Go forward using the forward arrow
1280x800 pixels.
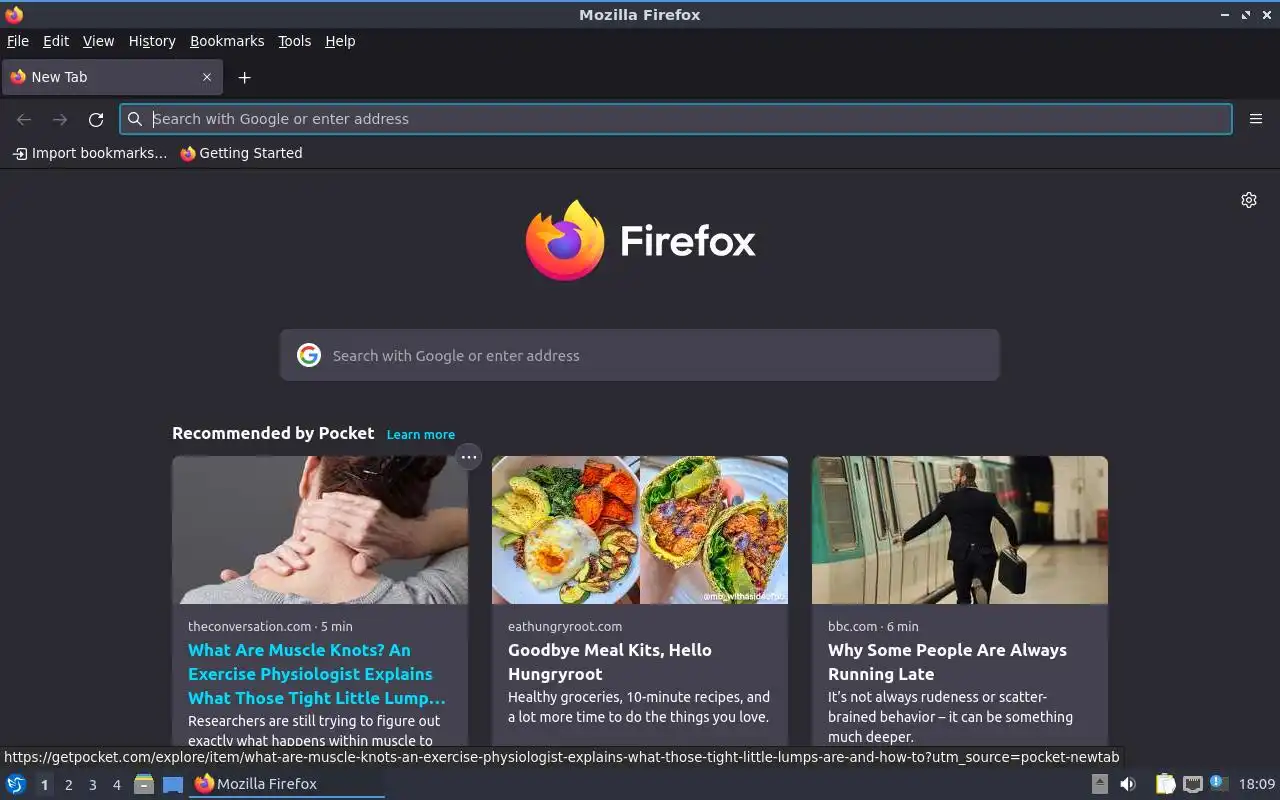[60, 119]
